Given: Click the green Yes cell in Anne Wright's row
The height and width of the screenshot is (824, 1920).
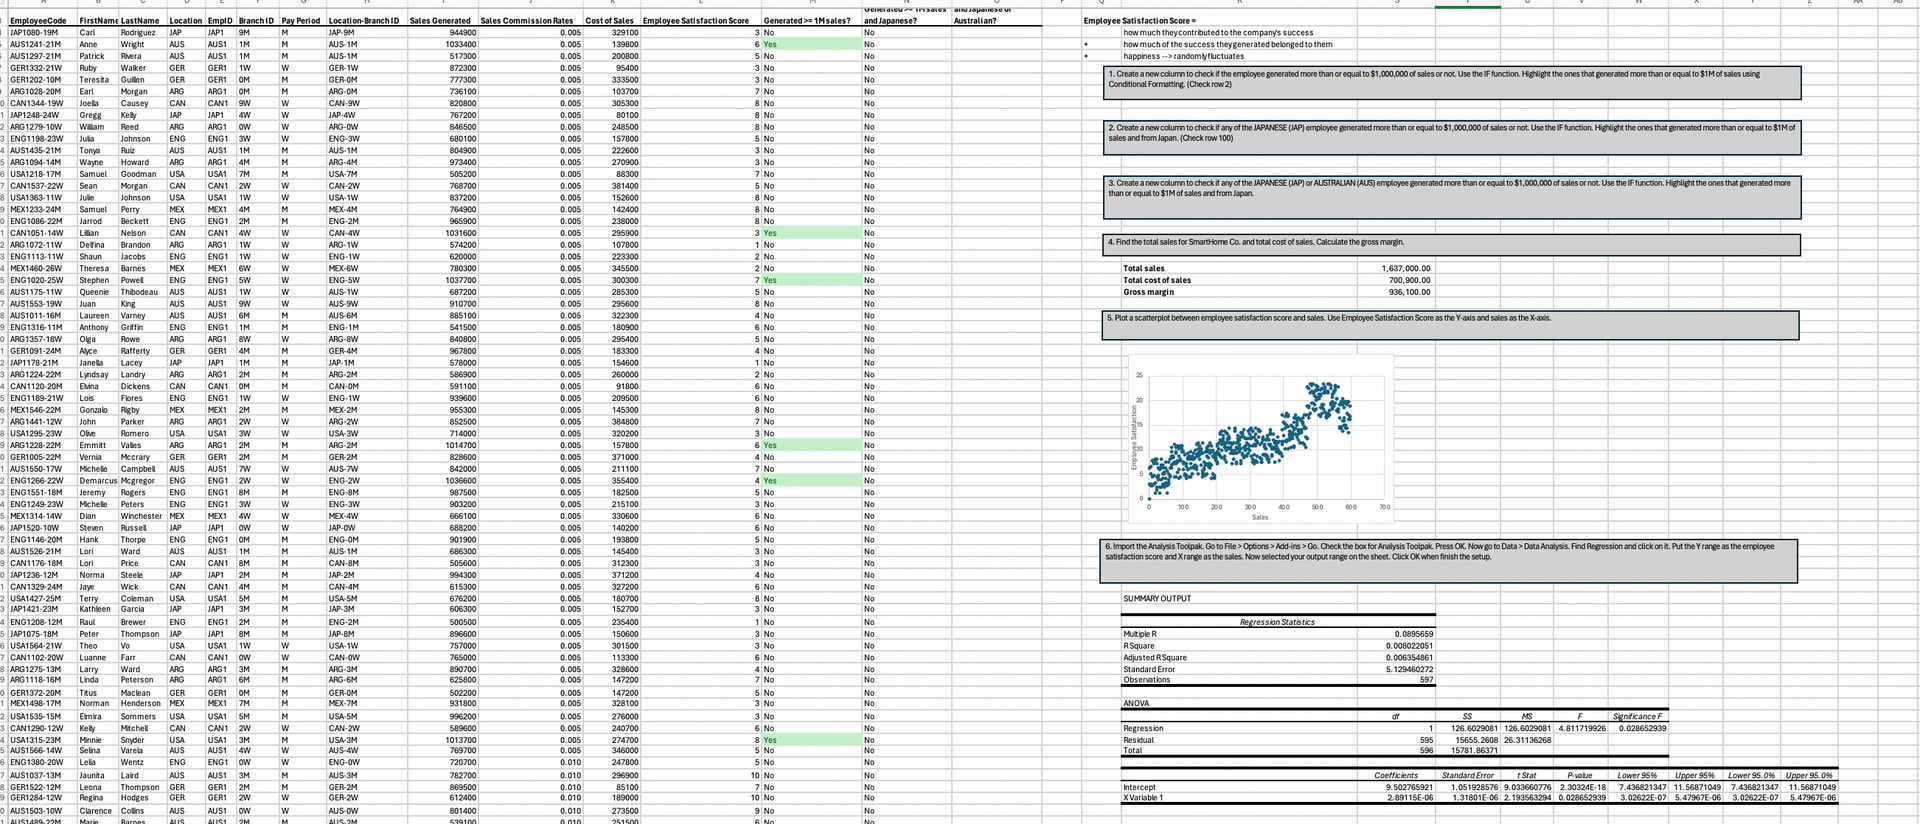Looking at the screenshot, I should (811, 45).
